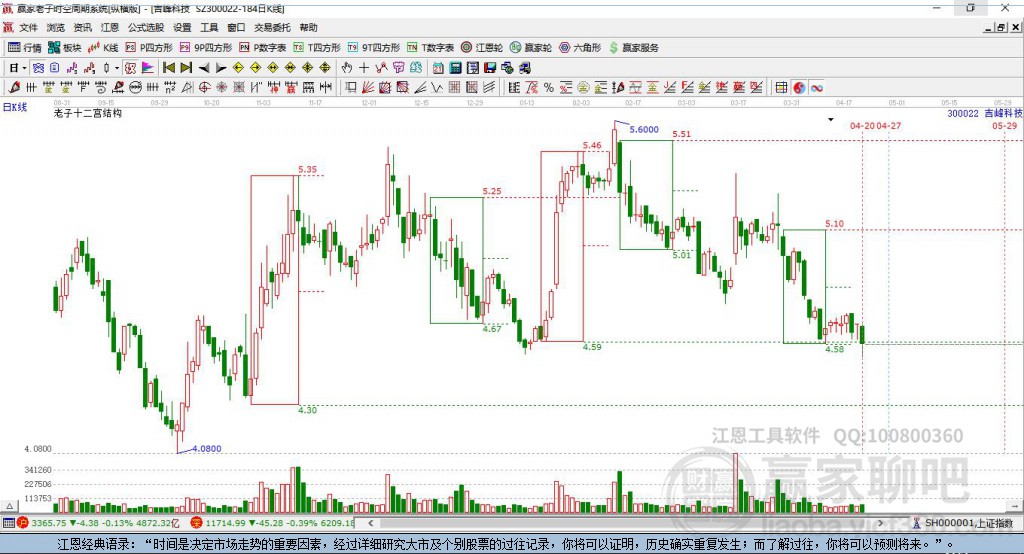Viewport: 1024px width, 554px height.
Task: Click the 11714.99 index value
Action: point(225,523)
